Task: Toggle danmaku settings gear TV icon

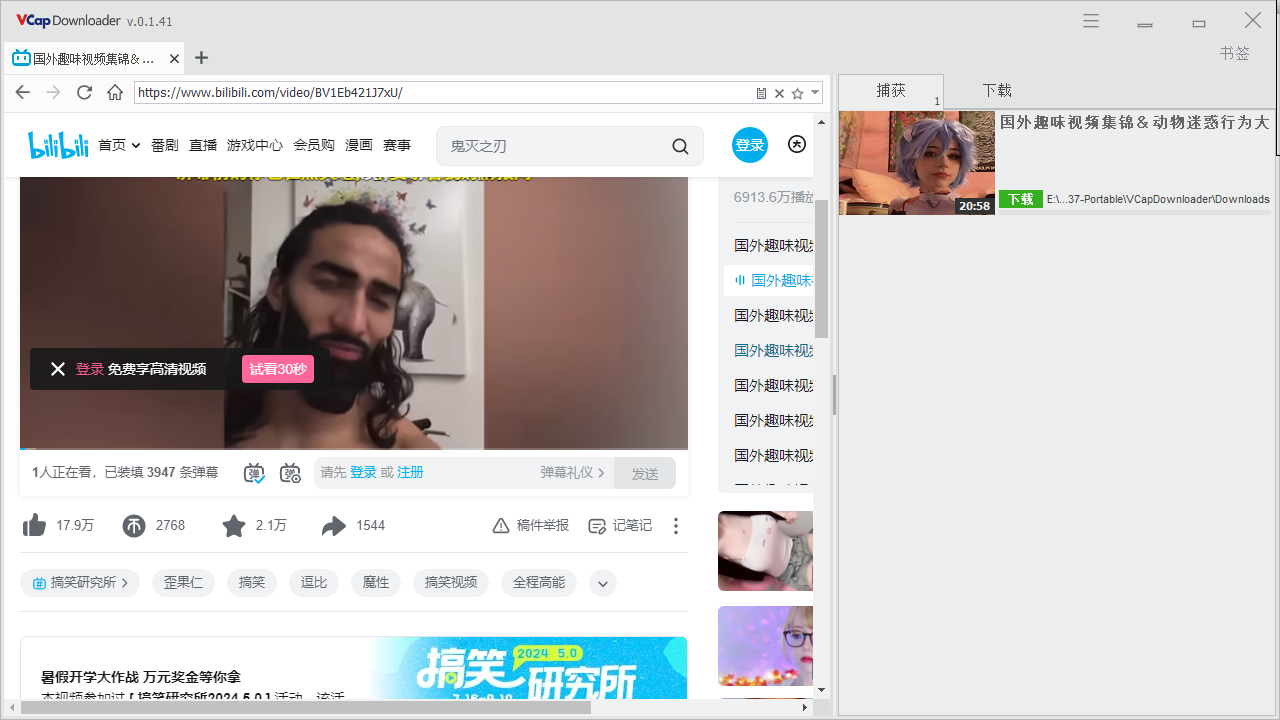Action: (x=290, y=472)
